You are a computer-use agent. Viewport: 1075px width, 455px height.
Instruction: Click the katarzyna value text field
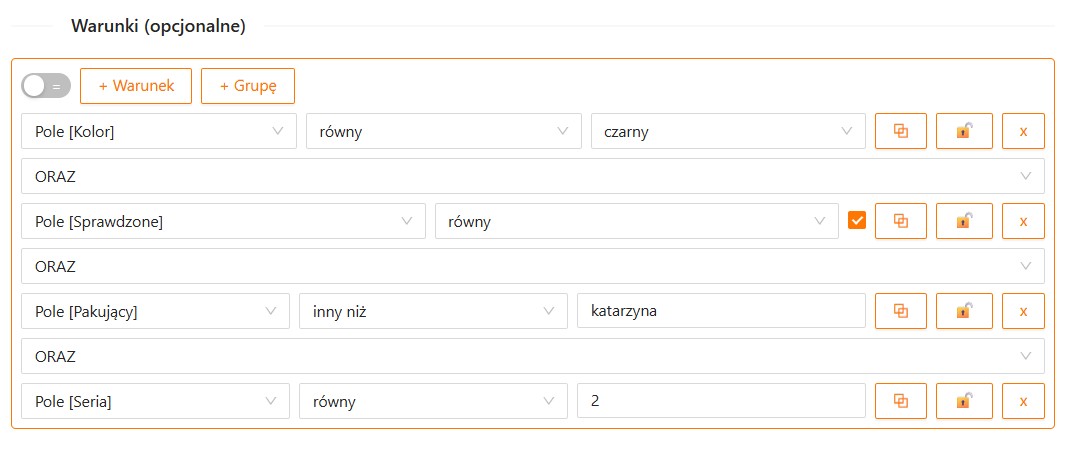[x=720, y=311]
